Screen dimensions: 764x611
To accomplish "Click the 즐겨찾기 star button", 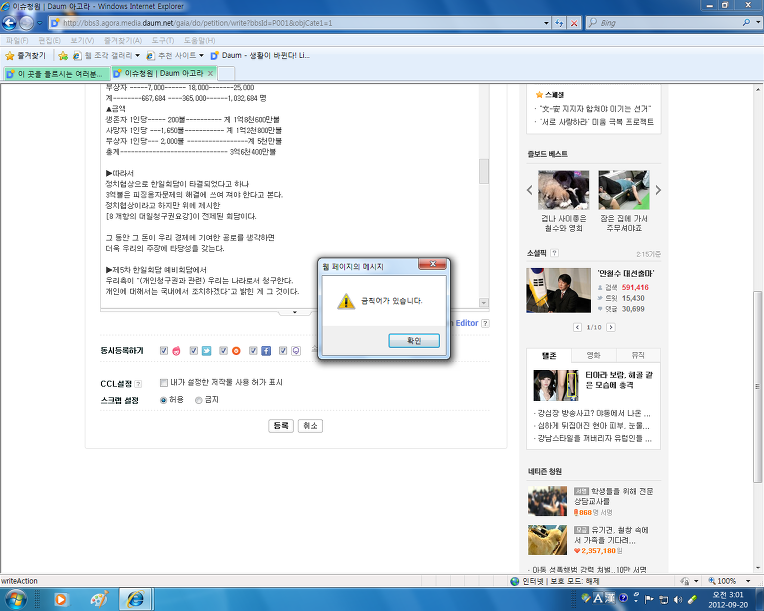I will pos(25,56).
